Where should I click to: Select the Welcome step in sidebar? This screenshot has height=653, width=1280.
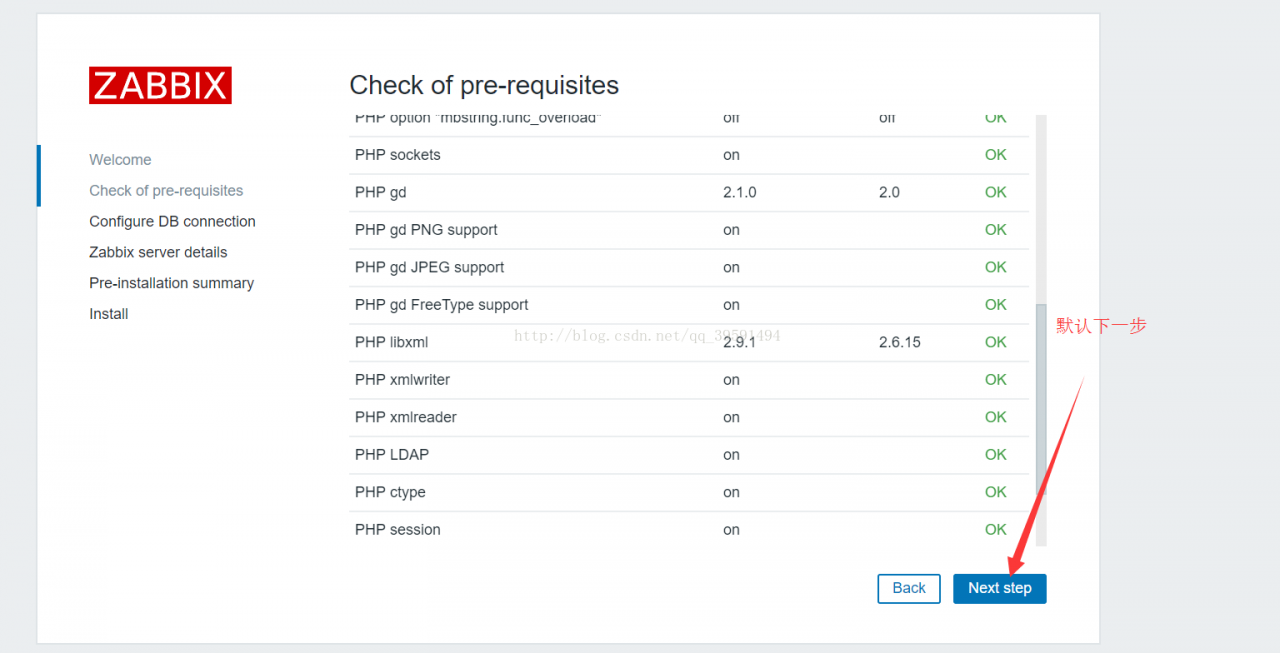coord(120,160)
